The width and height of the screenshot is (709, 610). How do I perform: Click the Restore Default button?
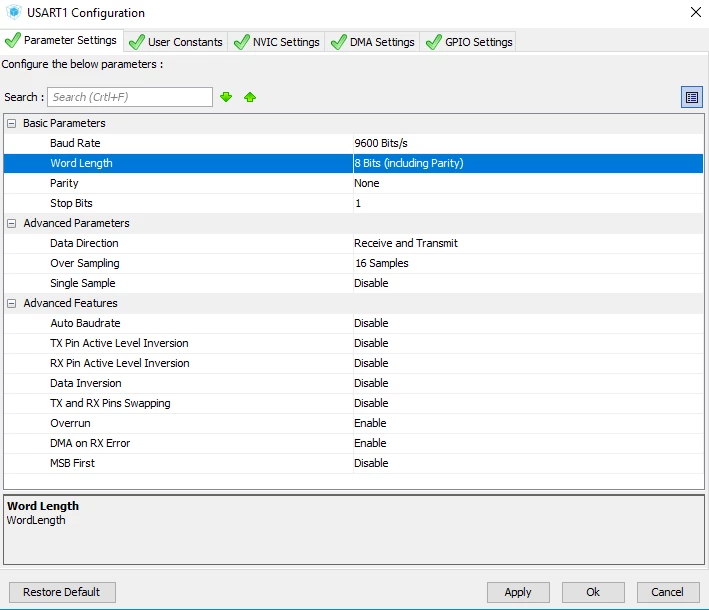[62, 592]
